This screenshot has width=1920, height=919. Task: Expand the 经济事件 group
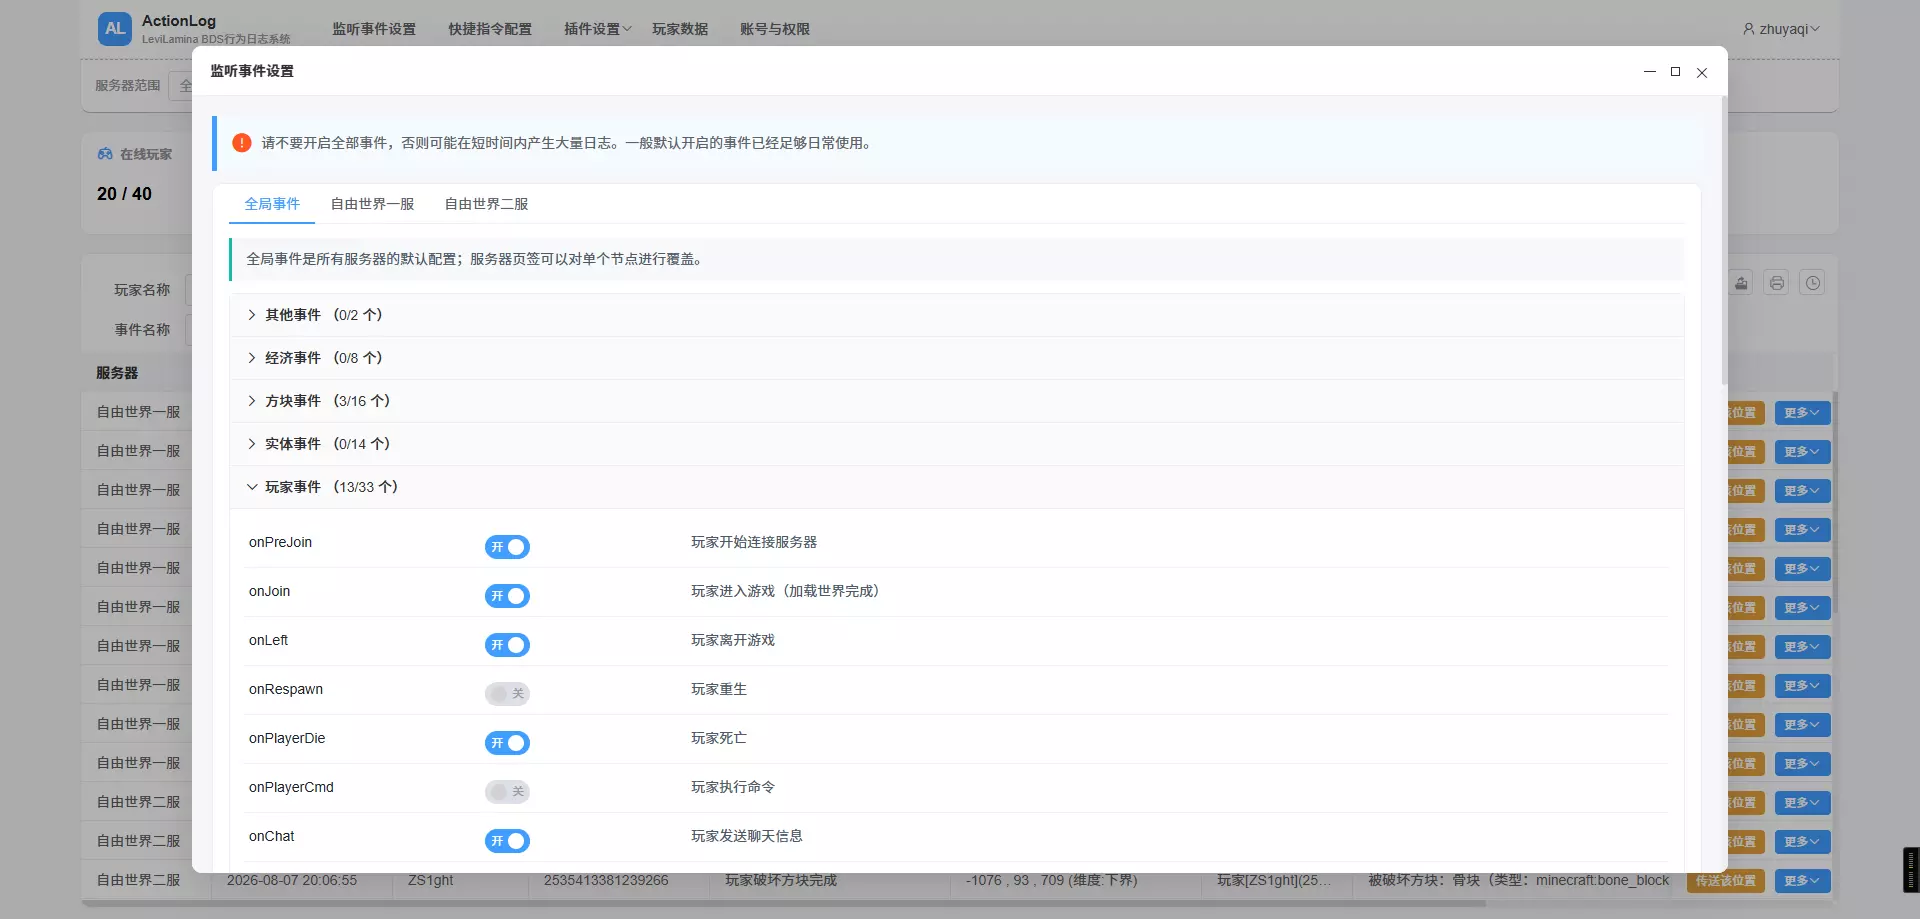coord(957,358)
